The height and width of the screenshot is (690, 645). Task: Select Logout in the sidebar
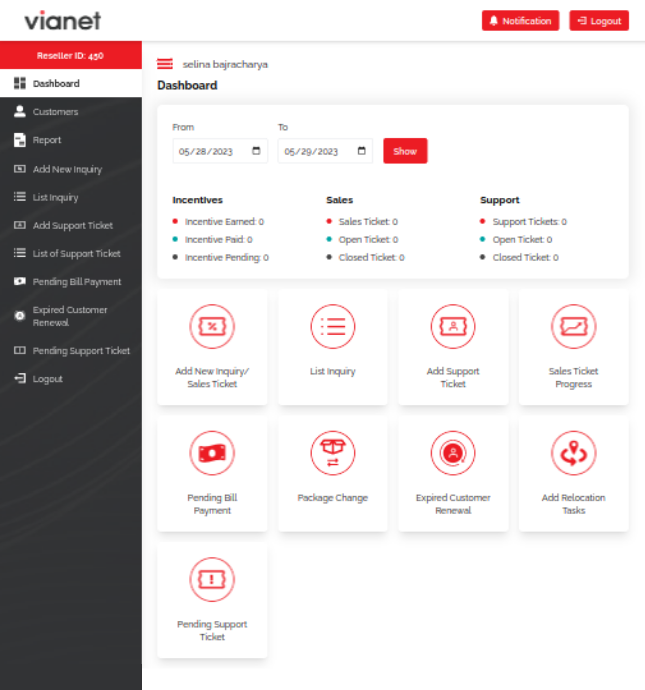tap(71, 378)
